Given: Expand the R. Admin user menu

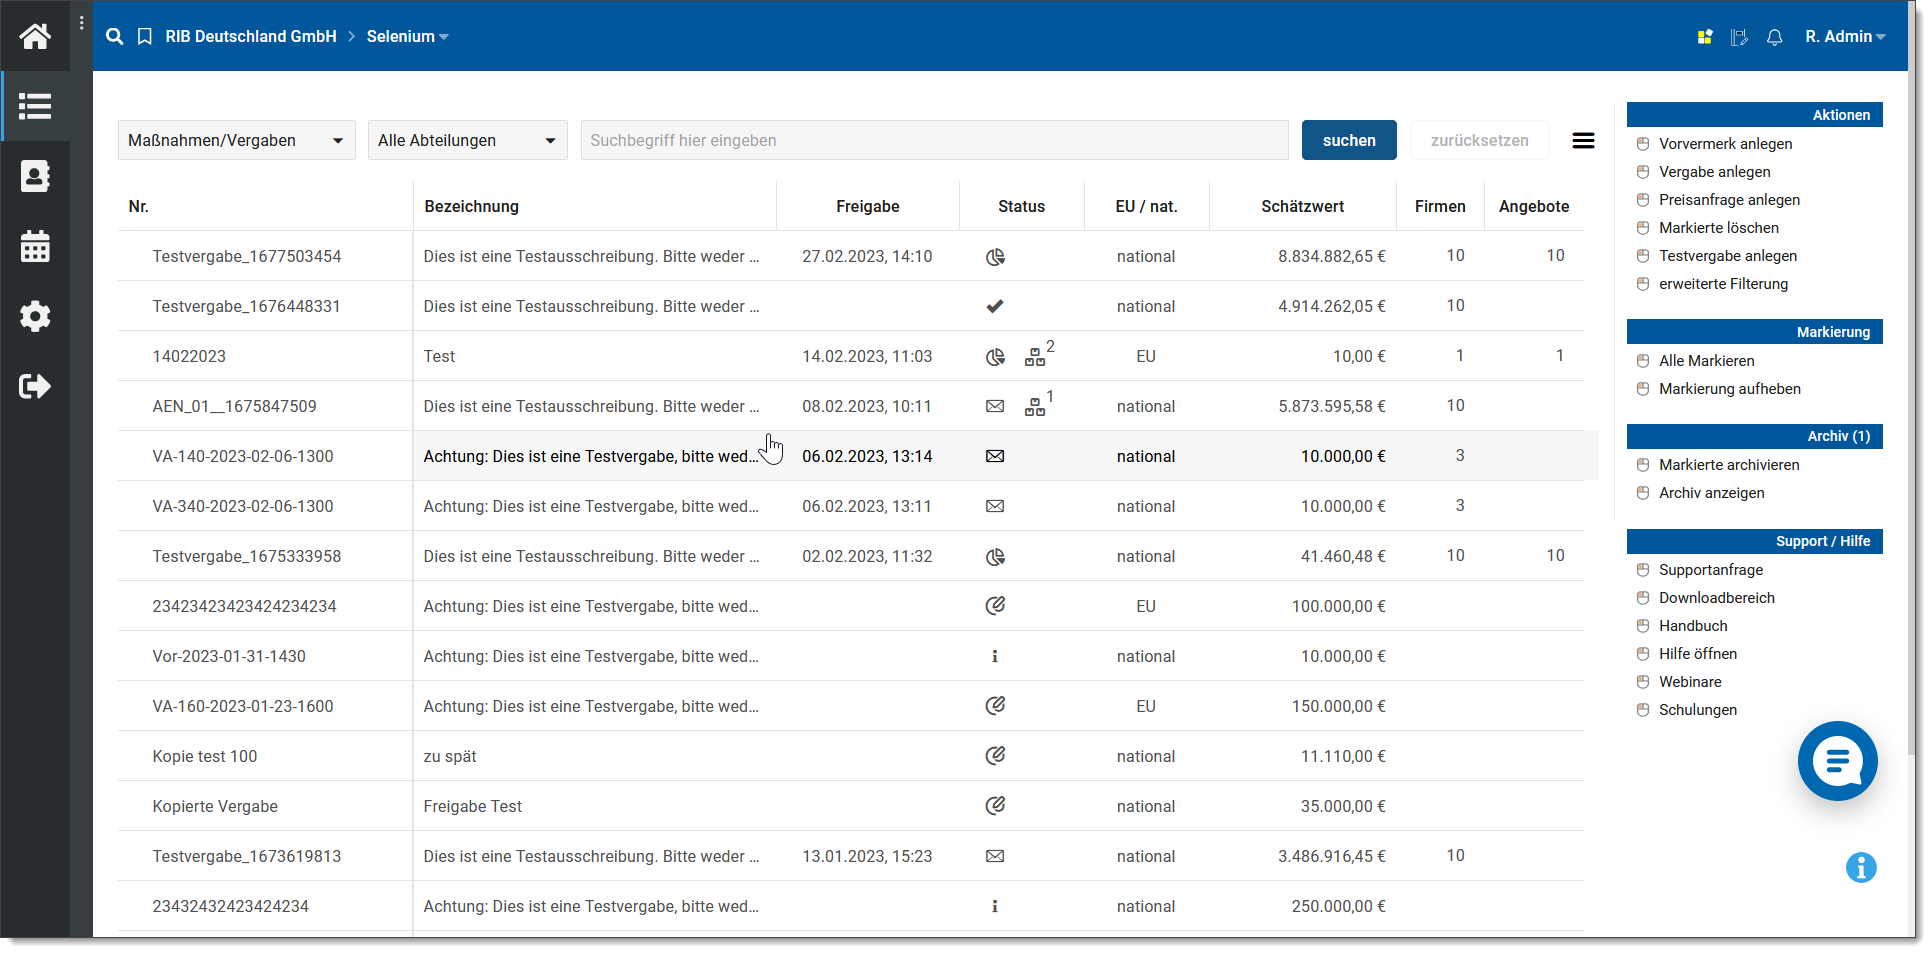Looking at the screenshot, I should (1844, 37).
